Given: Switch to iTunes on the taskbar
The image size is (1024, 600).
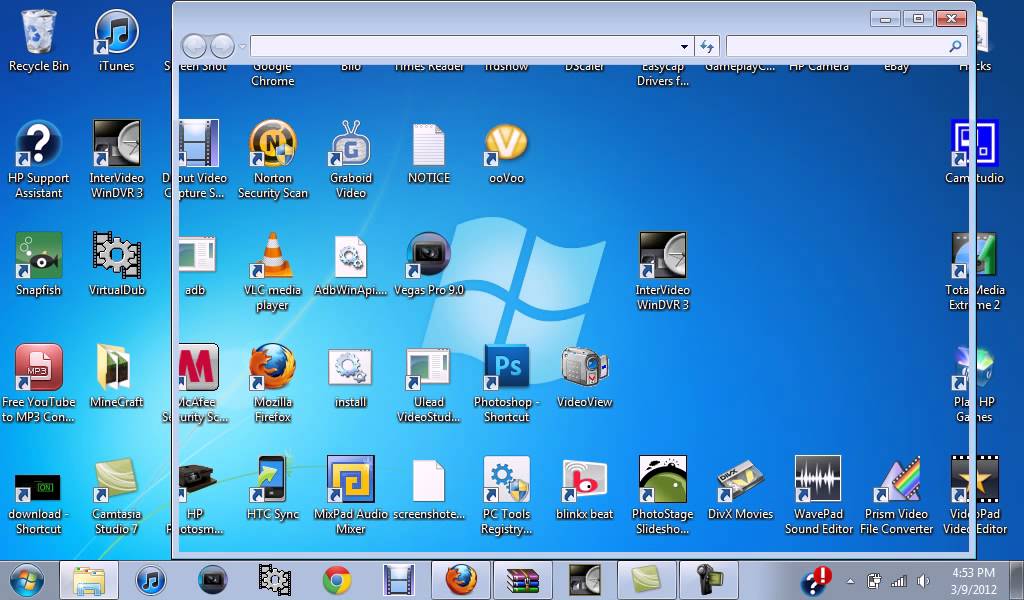Looking at the screenshot, I should [151, 580].
